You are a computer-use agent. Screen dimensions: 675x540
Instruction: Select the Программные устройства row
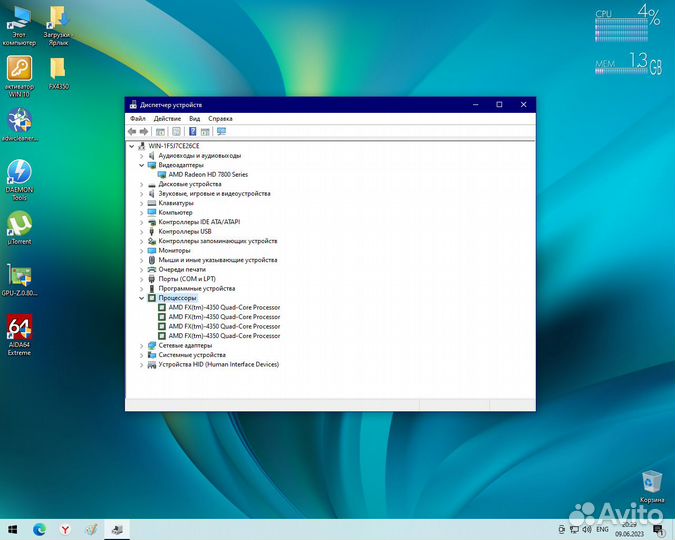[197, 288]
